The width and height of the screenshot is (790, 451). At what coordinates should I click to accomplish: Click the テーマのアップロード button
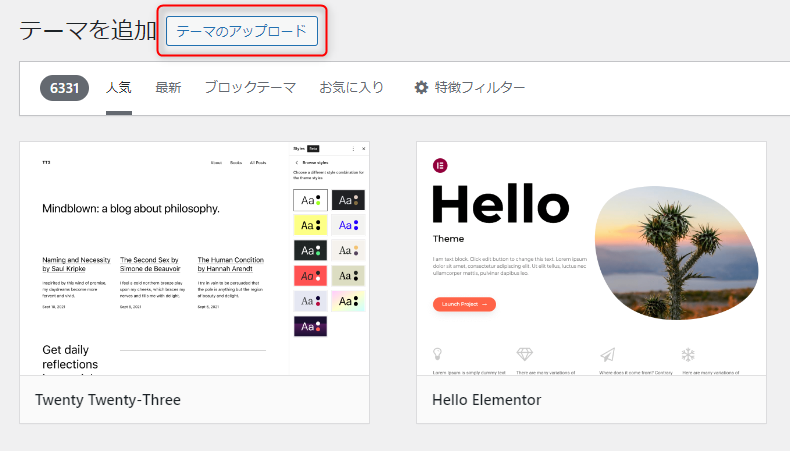[x=242, y=31]
